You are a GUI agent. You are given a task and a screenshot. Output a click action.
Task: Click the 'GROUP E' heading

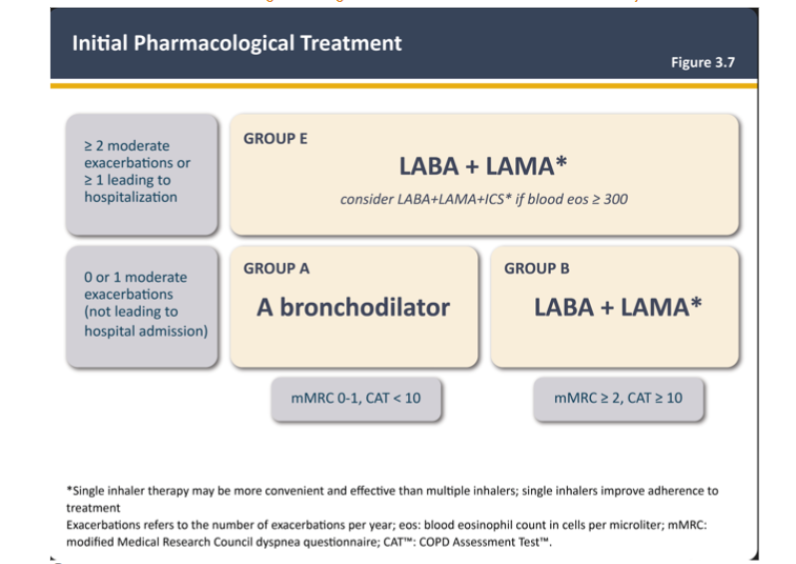click(275, 139)
